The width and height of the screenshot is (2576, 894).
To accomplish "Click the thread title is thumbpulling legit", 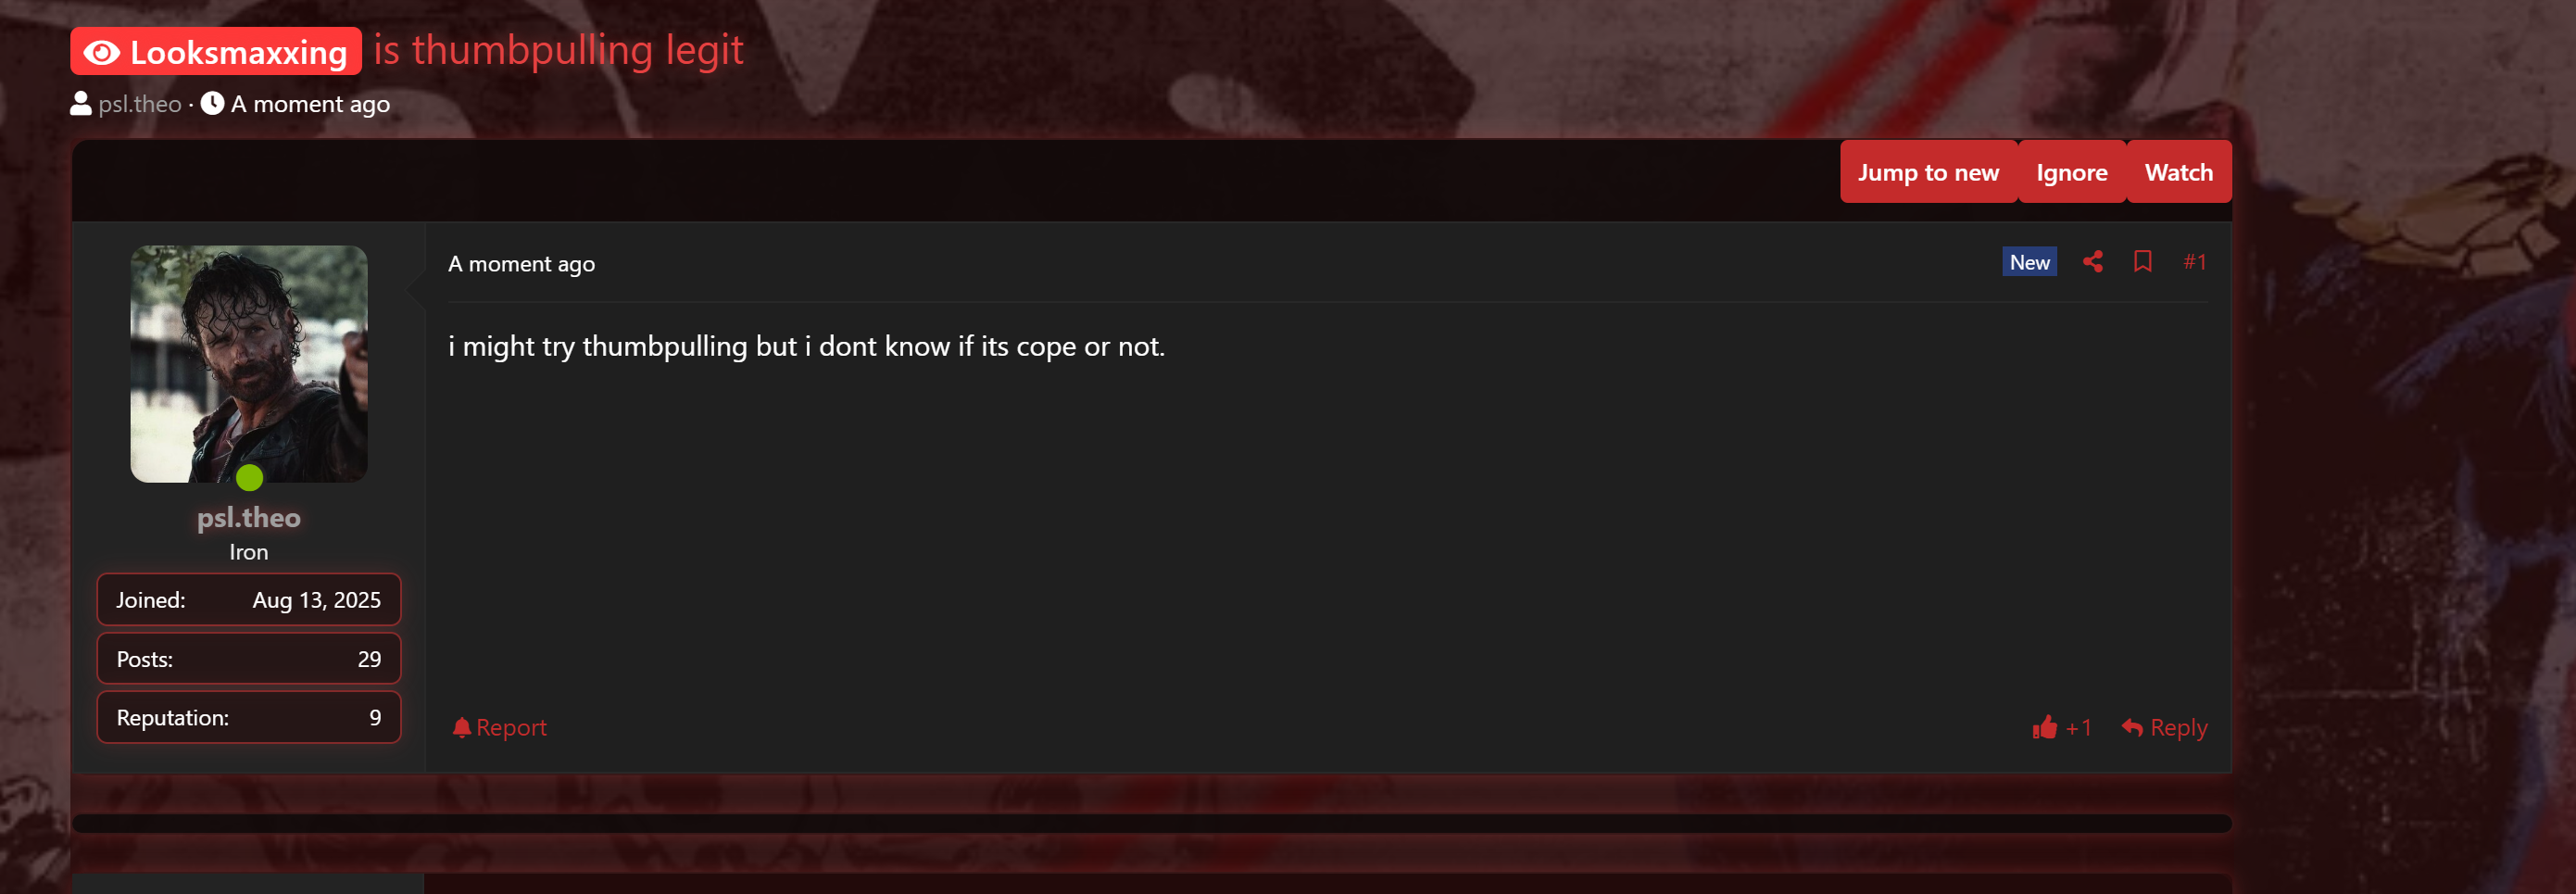I will coord(558,50).
